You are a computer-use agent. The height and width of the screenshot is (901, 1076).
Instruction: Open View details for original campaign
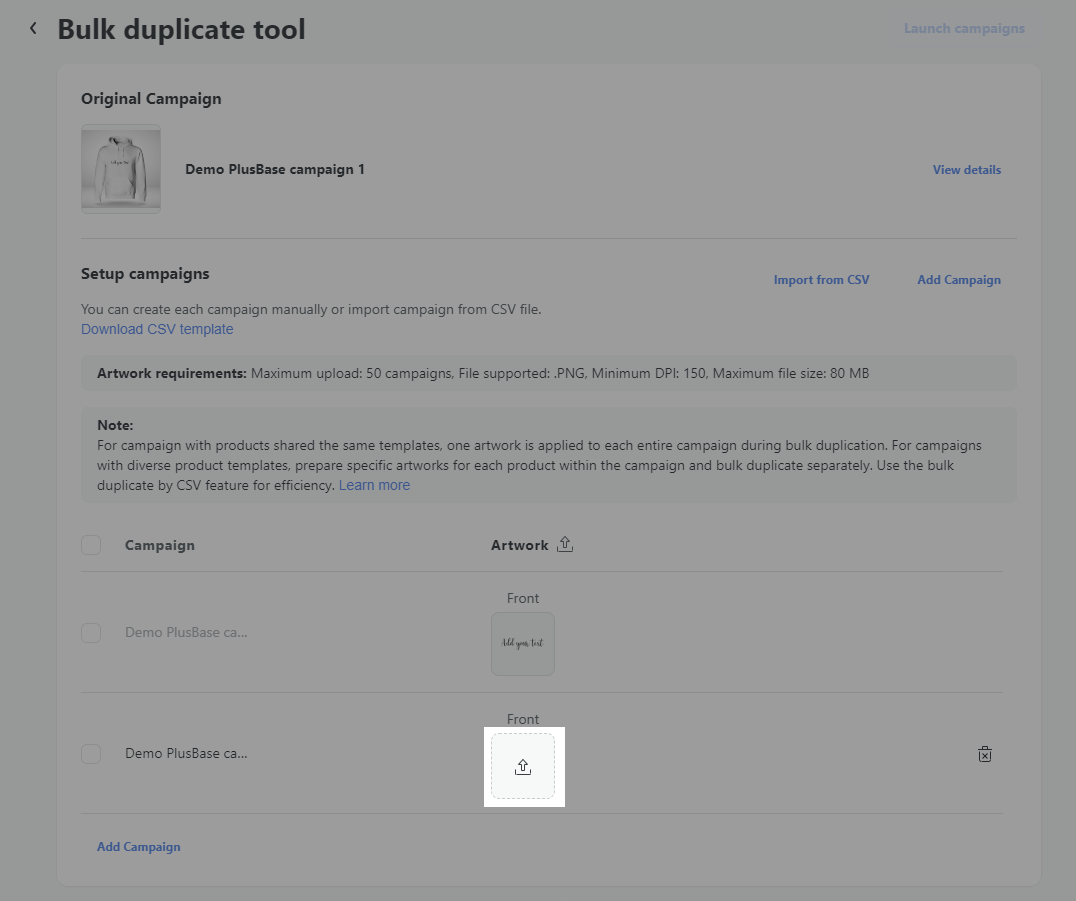[966, 170]
